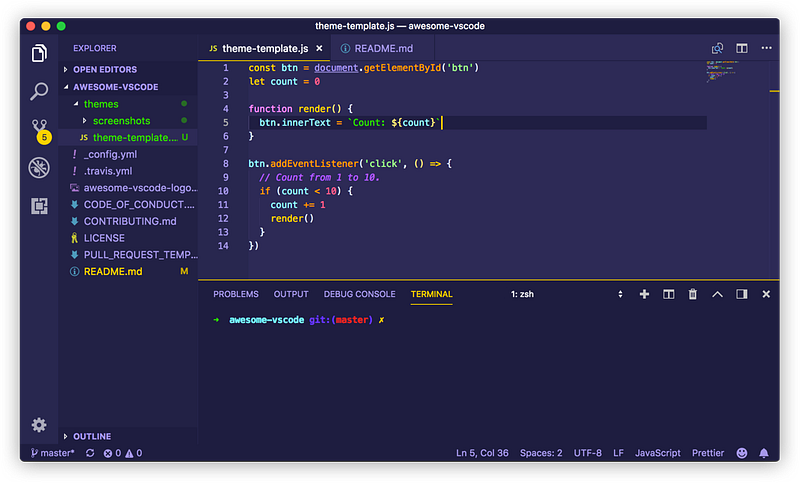The width and height of the screenshot is (800, 483).
Task: Open notifications bell in status bar
Action: click(x=765, y=453)
